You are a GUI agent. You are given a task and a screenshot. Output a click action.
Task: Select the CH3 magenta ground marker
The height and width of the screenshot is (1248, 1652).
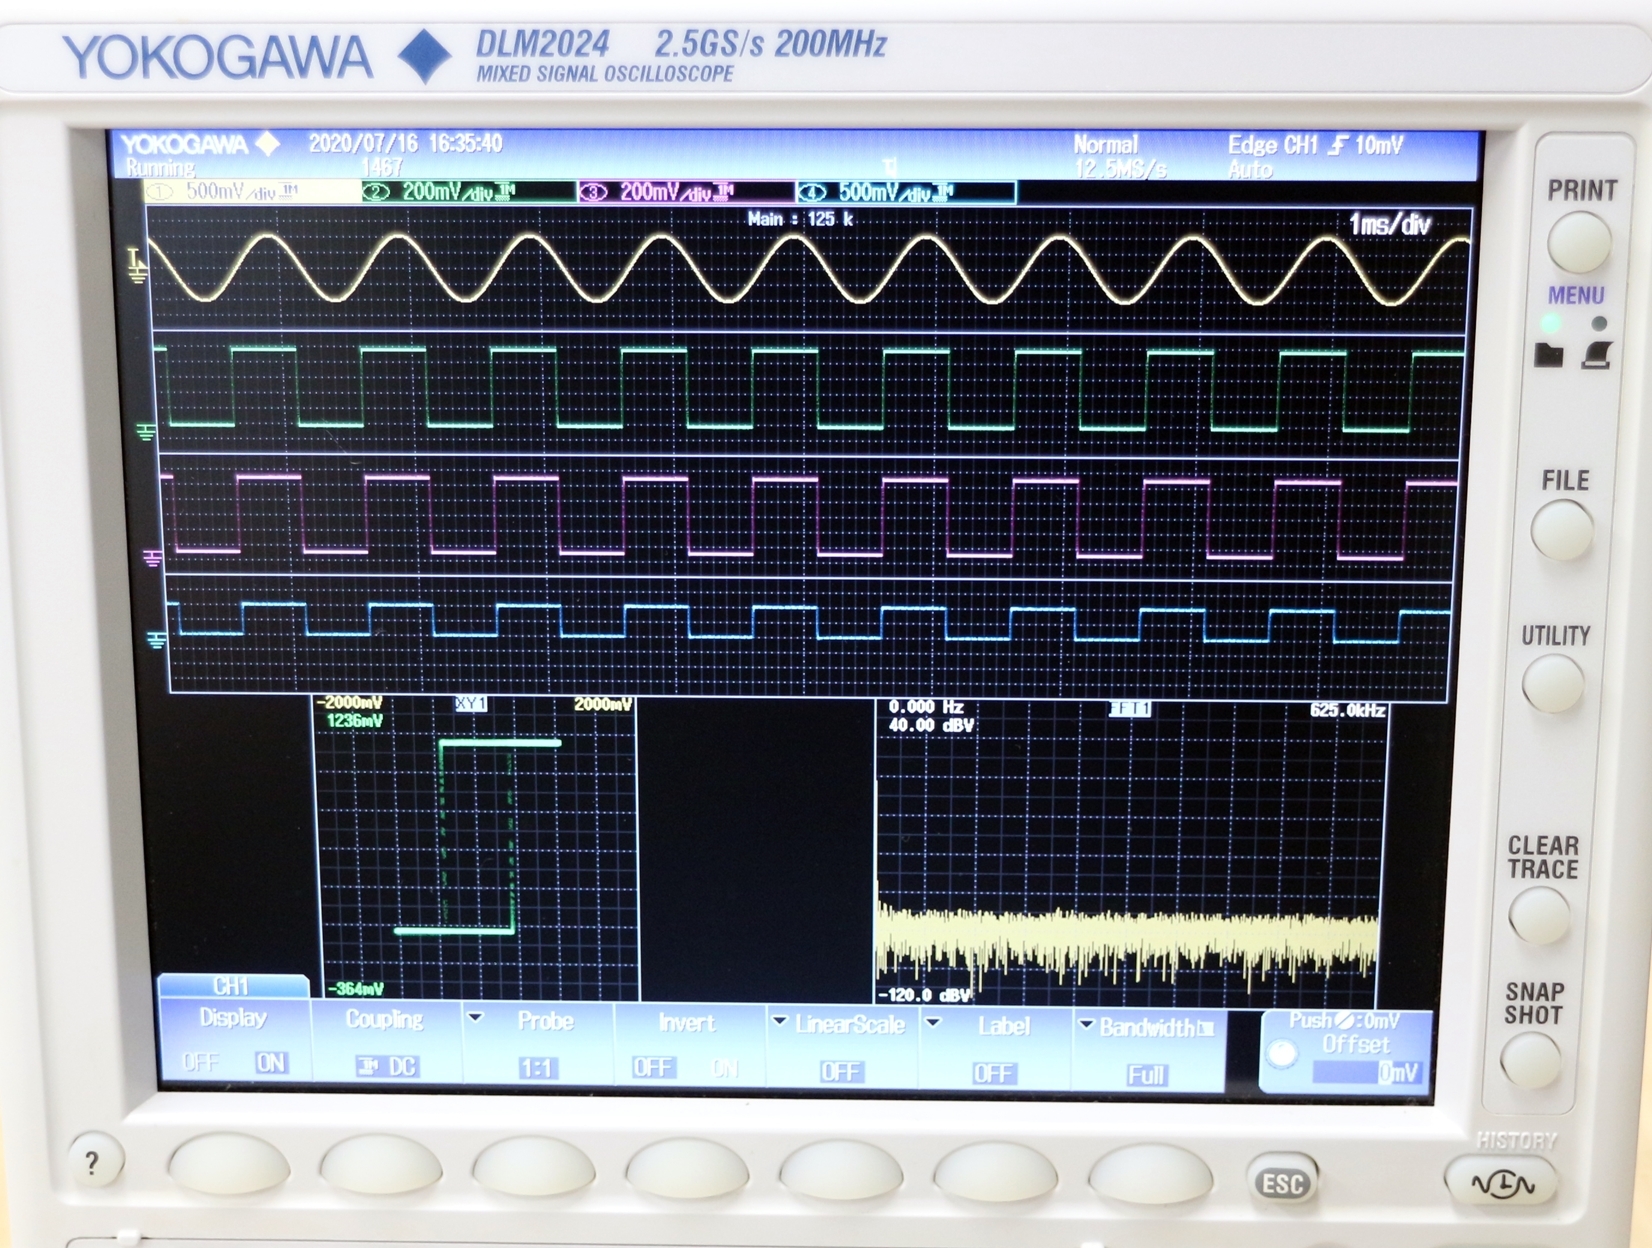tap(152, 558)
